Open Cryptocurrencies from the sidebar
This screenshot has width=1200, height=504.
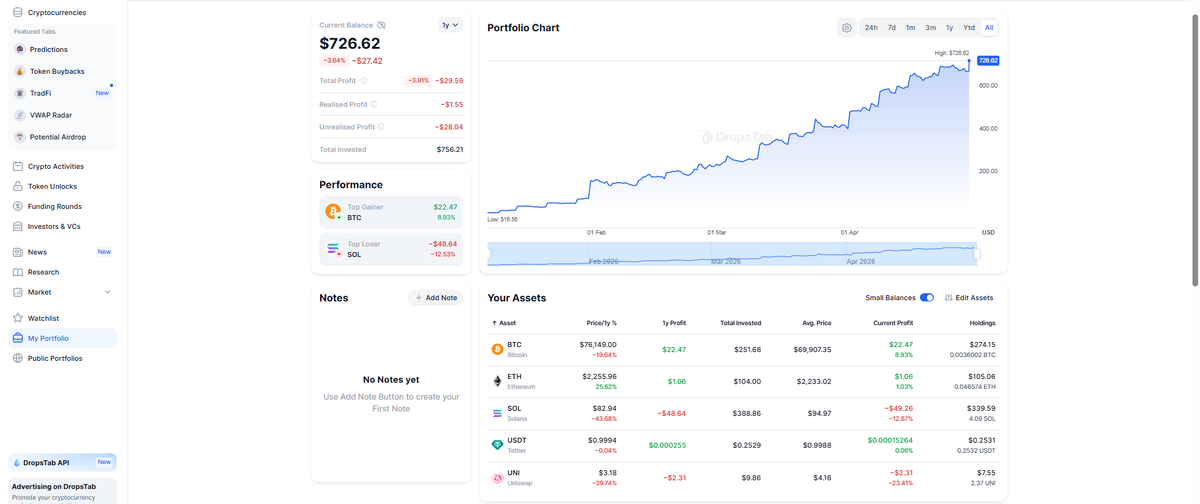click(57, 12)
